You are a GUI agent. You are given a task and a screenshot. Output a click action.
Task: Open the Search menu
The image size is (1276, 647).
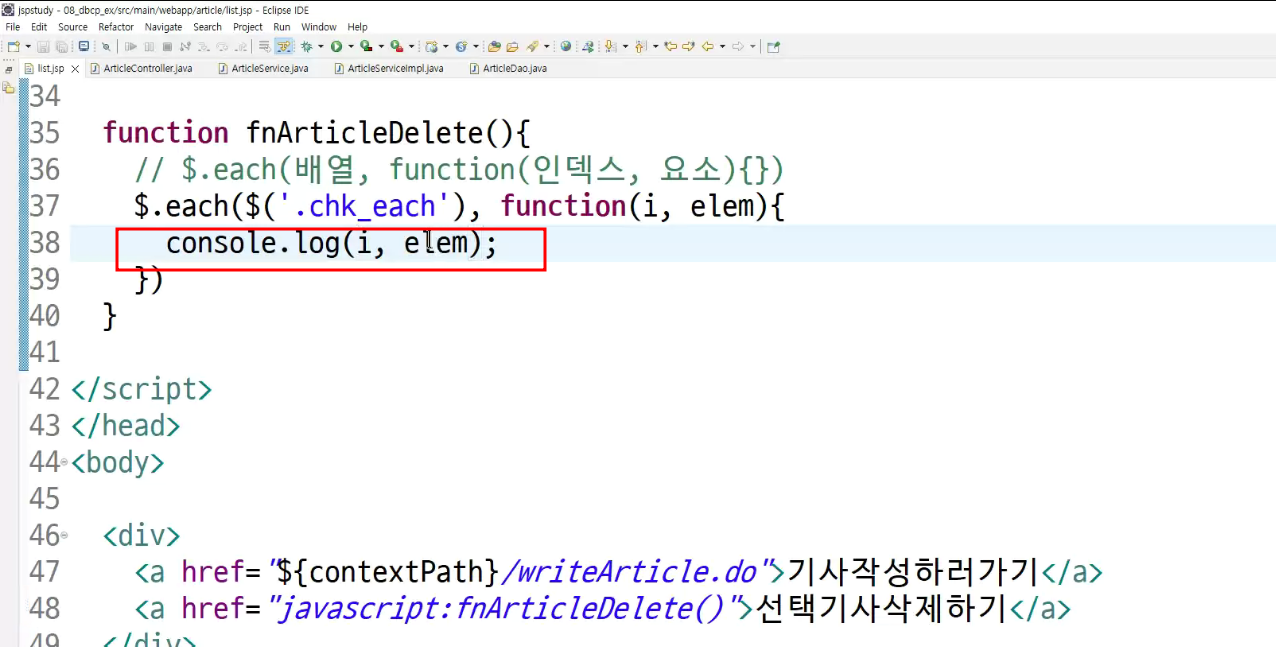(208, 27)
